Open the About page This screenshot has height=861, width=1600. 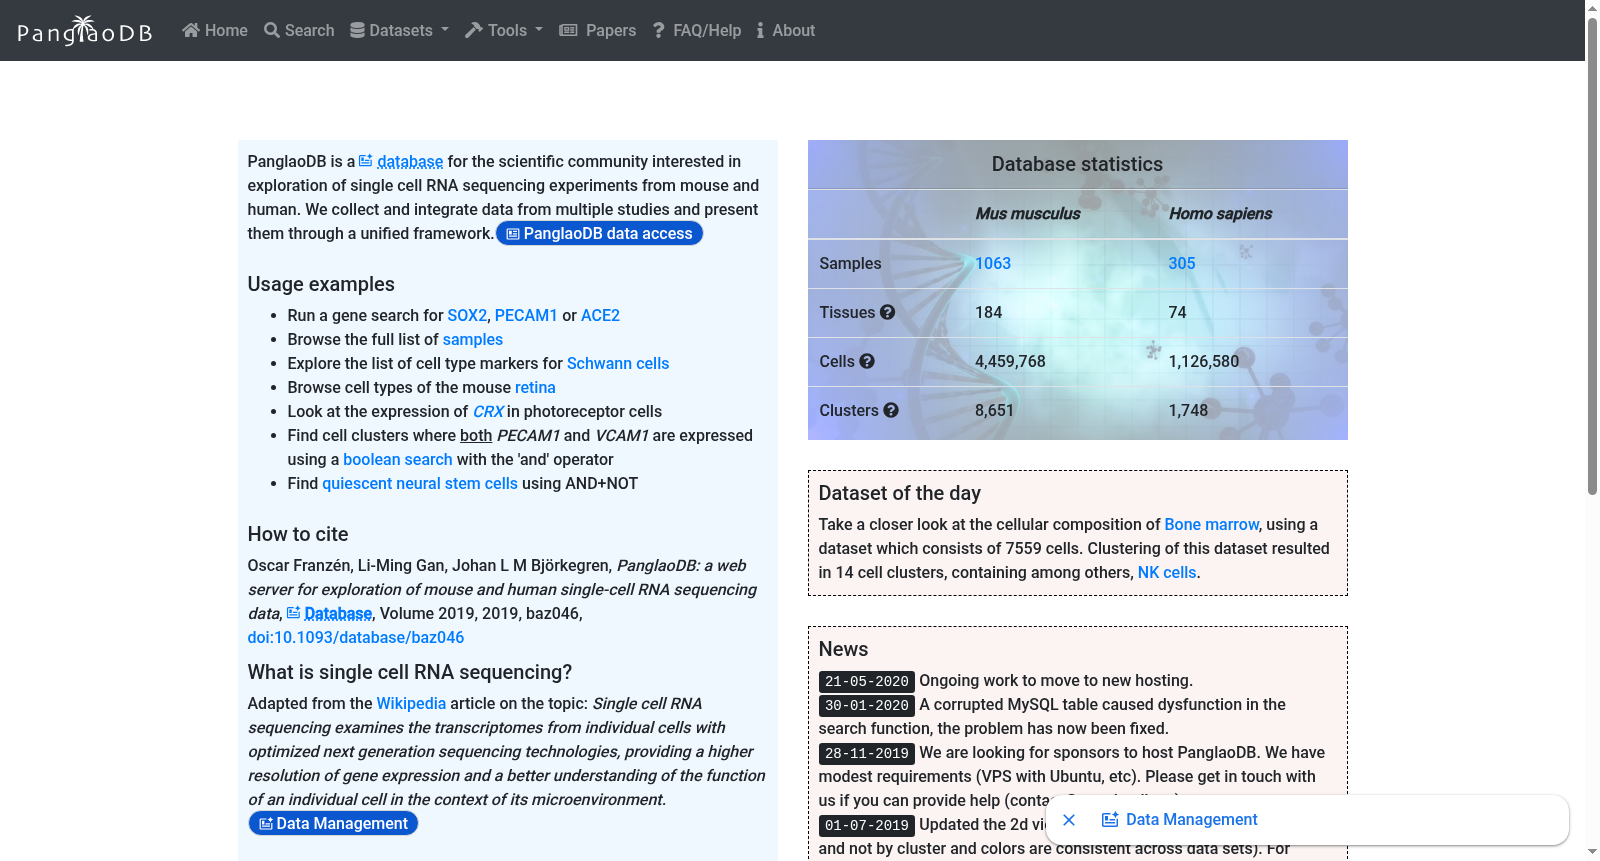point(786,31)
